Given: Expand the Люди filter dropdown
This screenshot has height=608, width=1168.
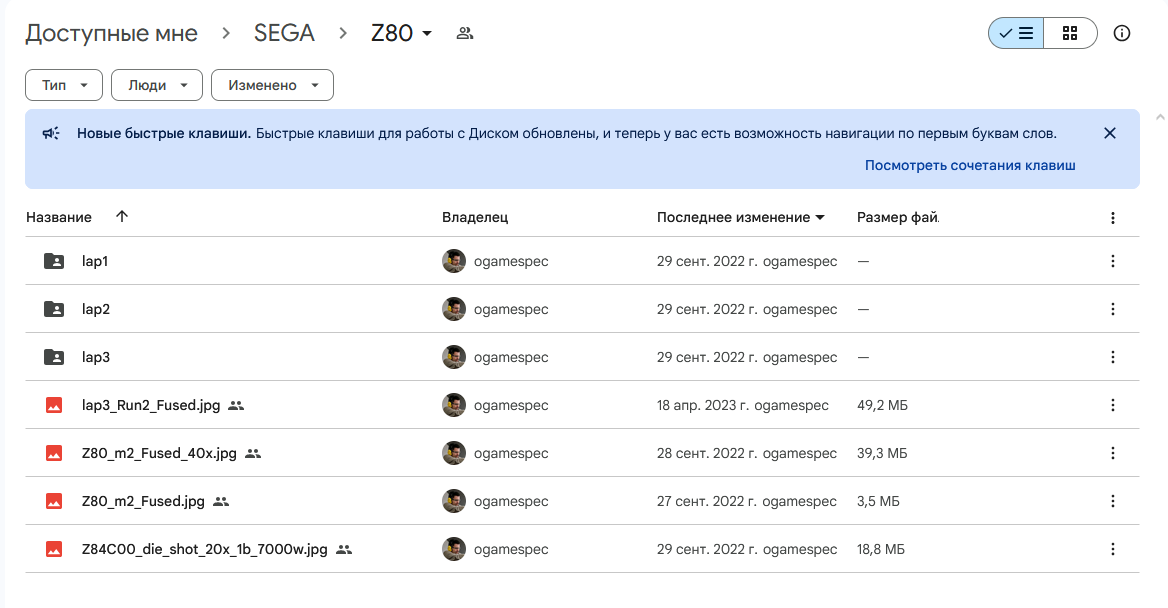Looking at the screenshot, I should (x=157, y=85).
